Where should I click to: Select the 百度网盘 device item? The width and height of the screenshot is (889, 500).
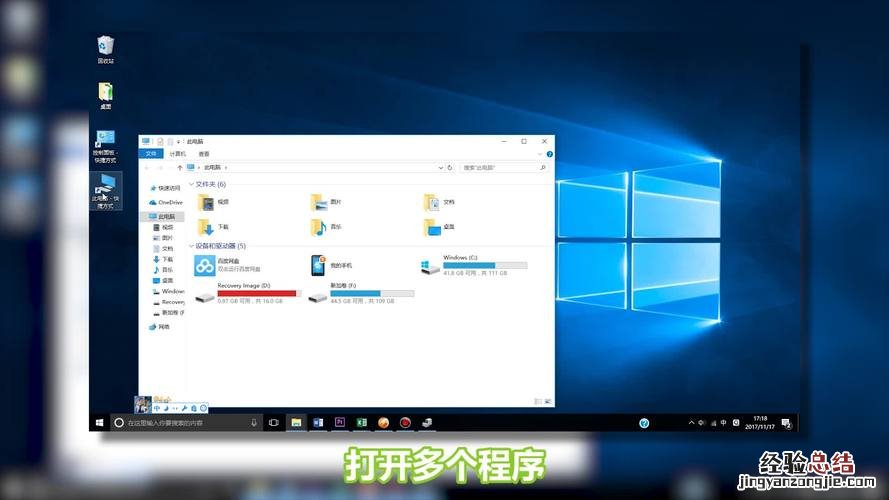(228, 265)
